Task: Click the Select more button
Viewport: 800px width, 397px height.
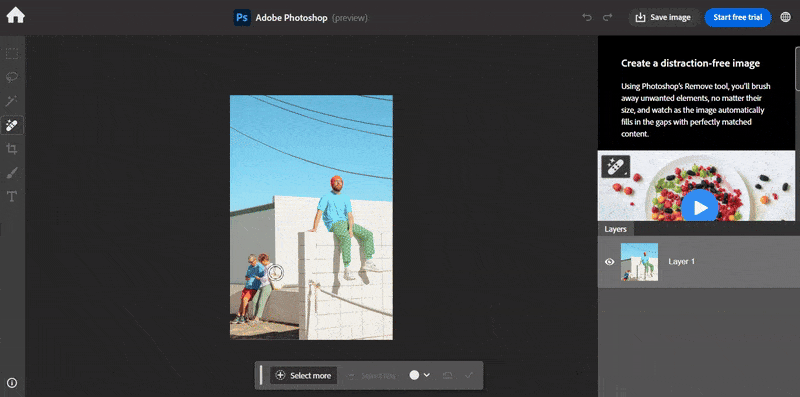Action: (x=304, y=376)
